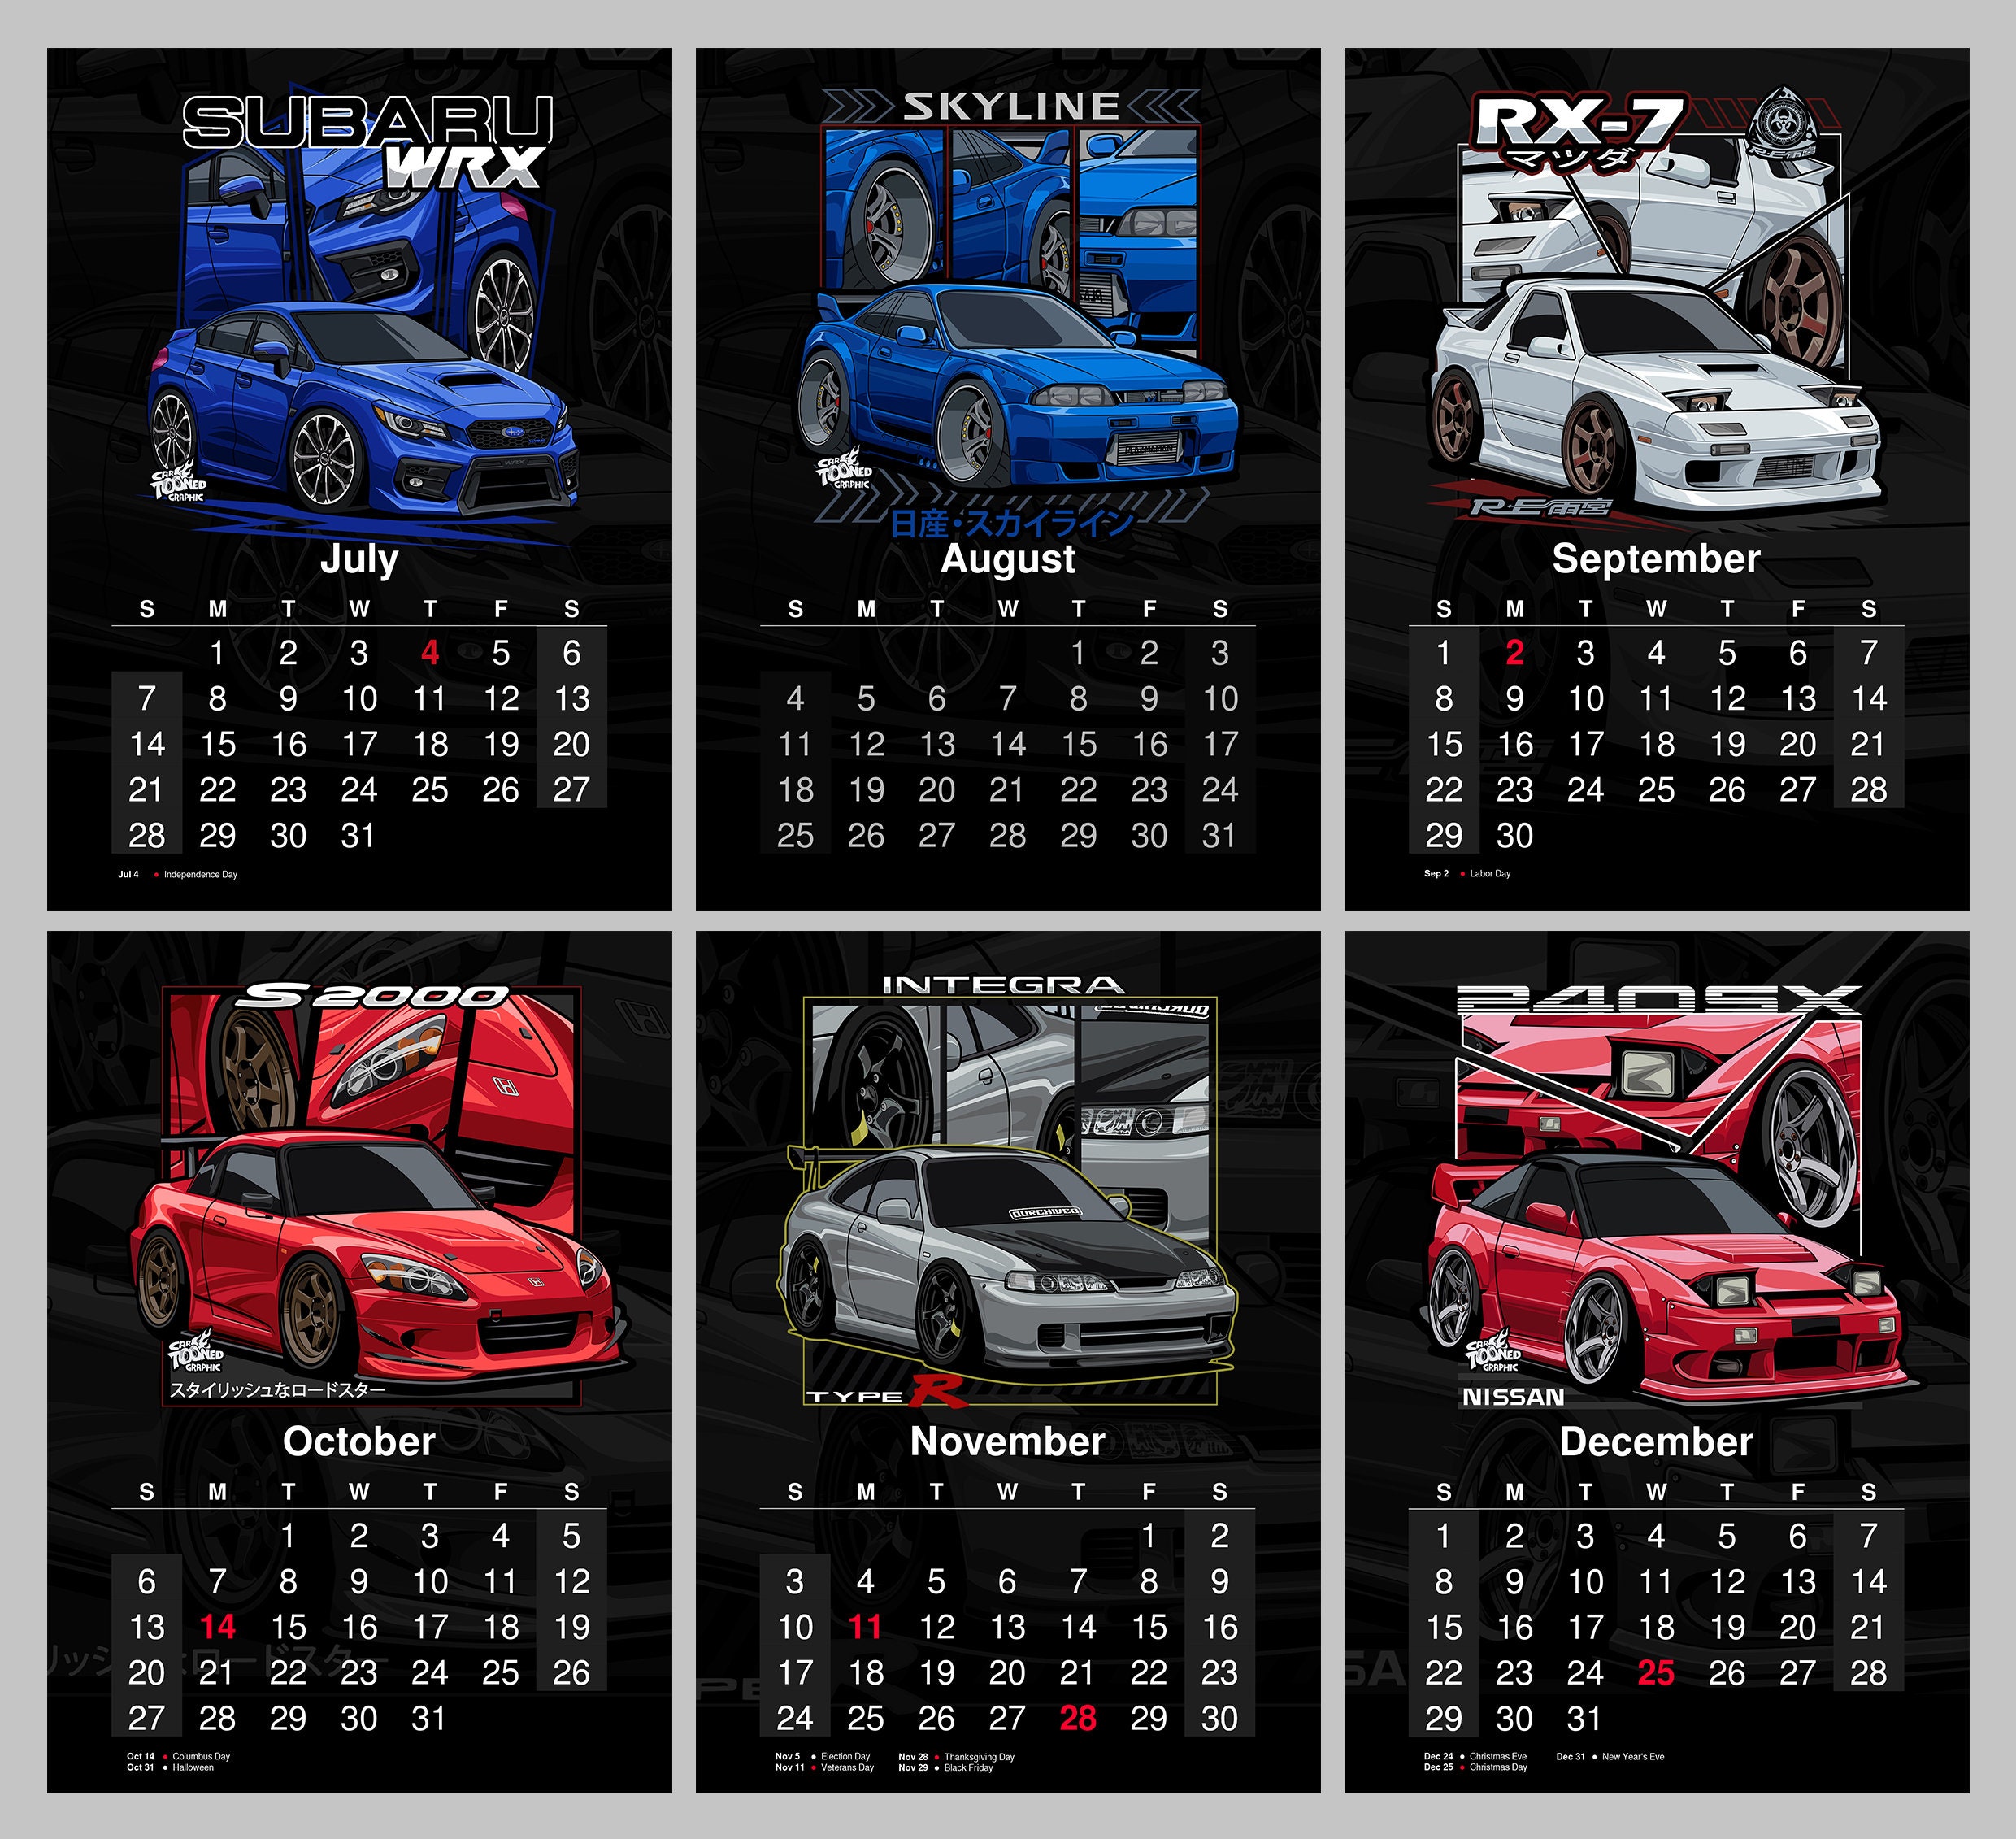Click the "Thanksgiving Day" holiday note

(979, 1757)
